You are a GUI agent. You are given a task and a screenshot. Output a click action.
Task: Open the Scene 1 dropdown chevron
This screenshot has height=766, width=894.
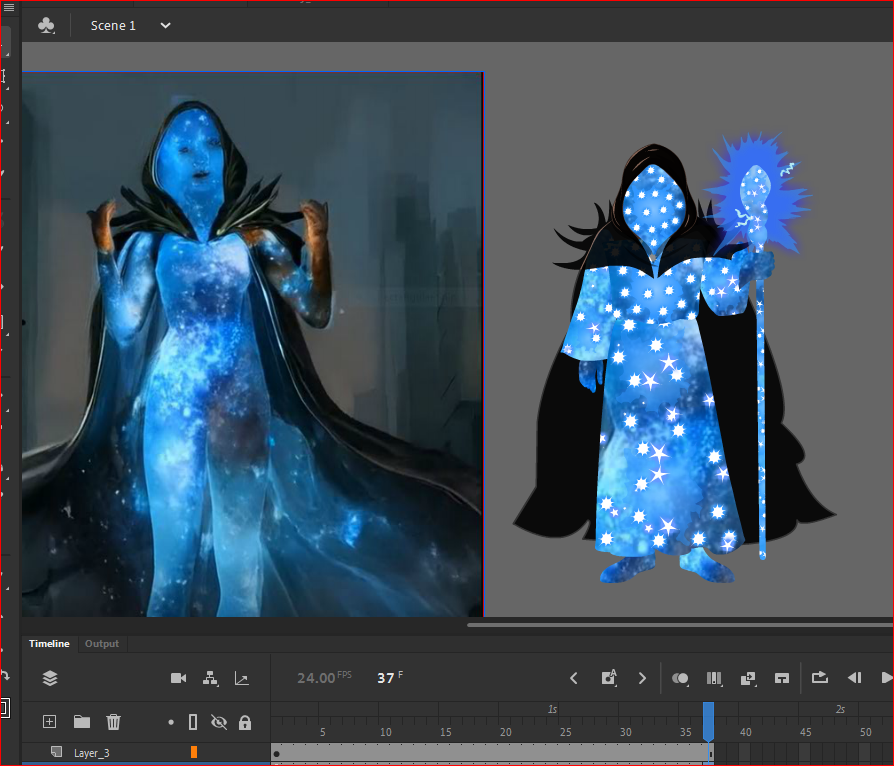(x=165, y=26)
